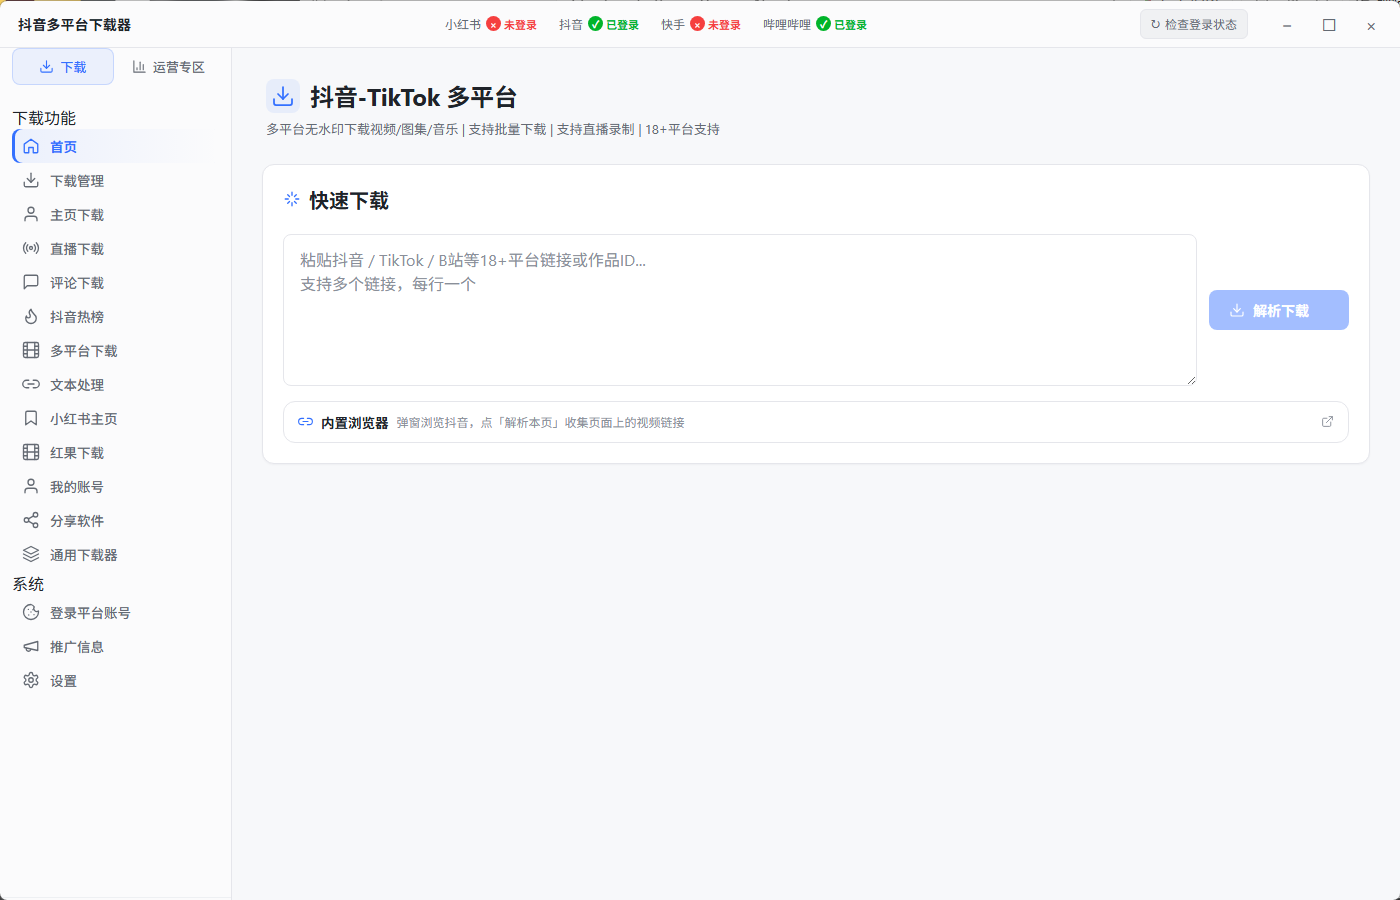Image resolution: width=1400 pixels, height=900 pixels.
Task: Click the 文本处理 label
Action: (x=77, y=385)
